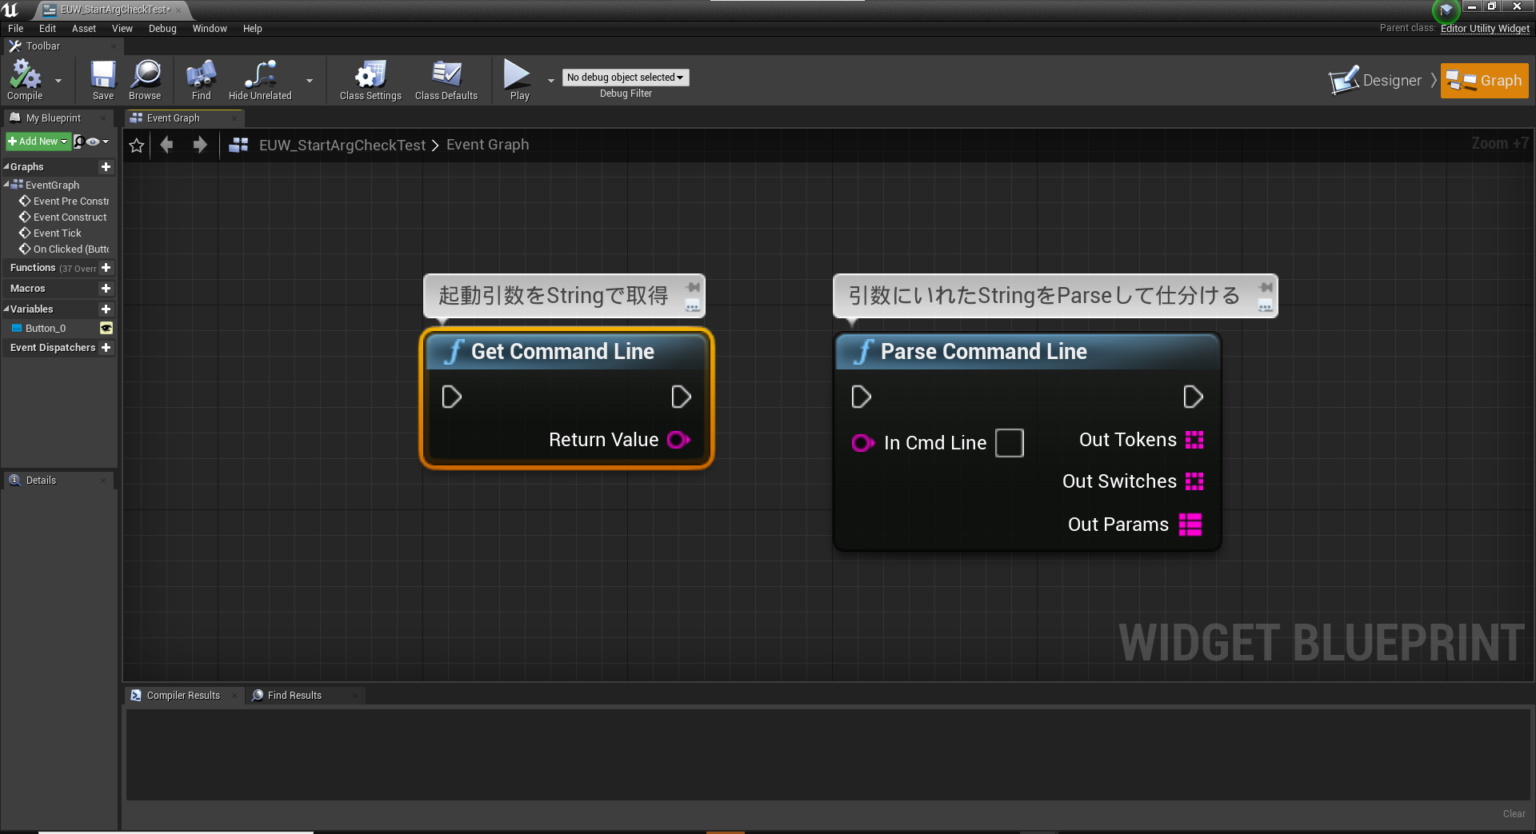Click the favorite star icon in graph
Image resolution: width=1536 pixels, height=834 pixels.
(137, 146)
